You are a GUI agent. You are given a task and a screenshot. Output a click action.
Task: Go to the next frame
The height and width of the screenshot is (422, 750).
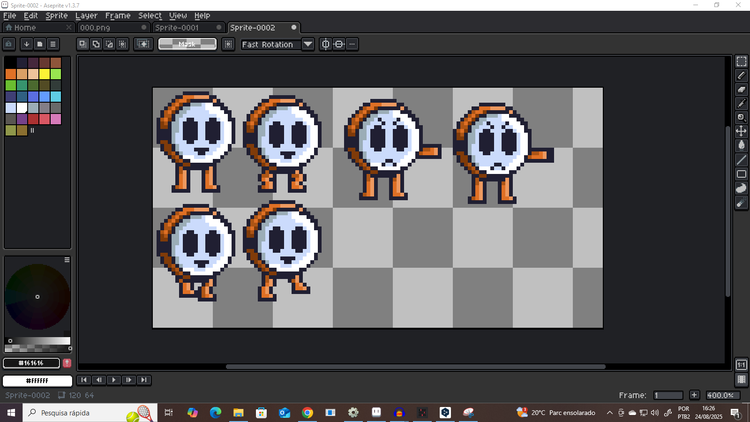[129, 380]
